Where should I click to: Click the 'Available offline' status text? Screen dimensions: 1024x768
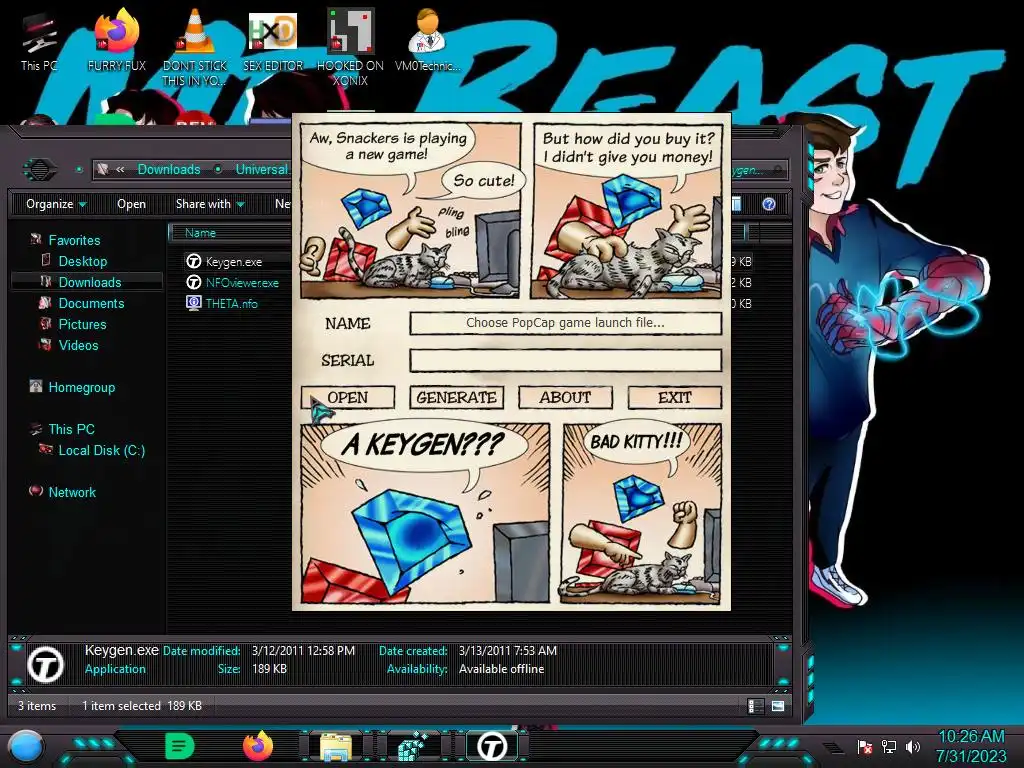(501, 669)
